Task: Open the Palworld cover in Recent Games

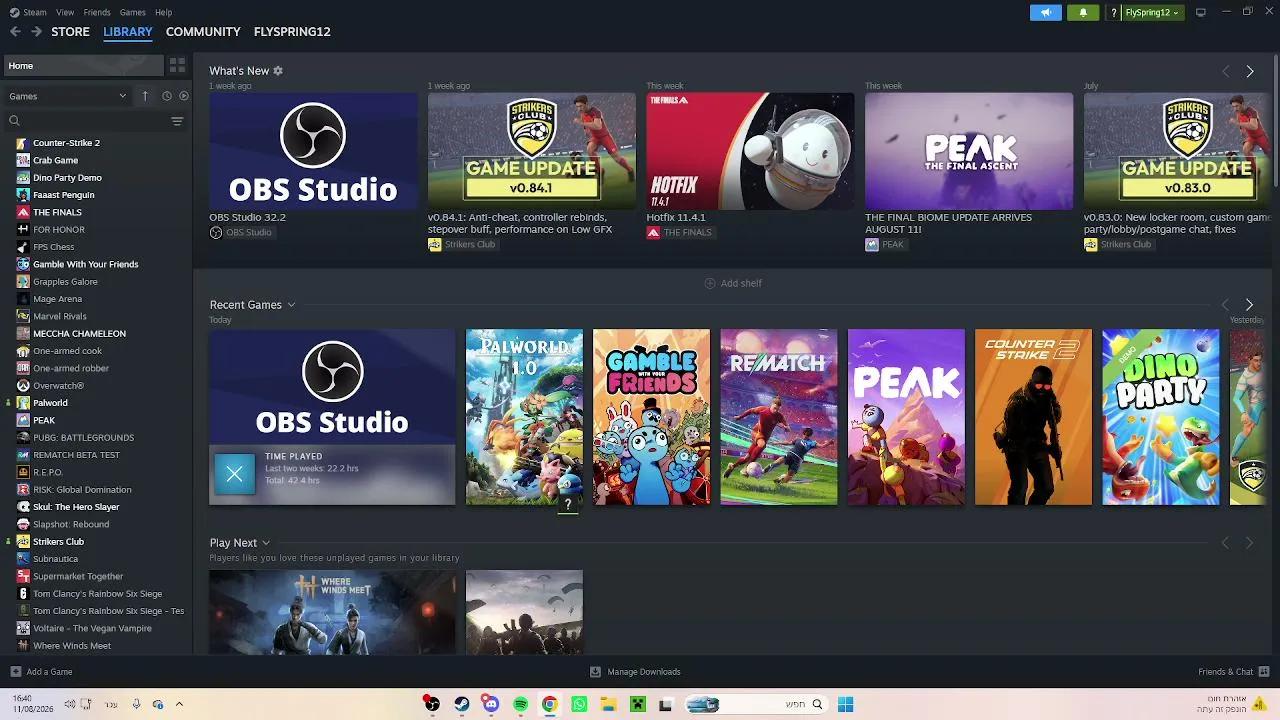Action: (x=524, y=417)
